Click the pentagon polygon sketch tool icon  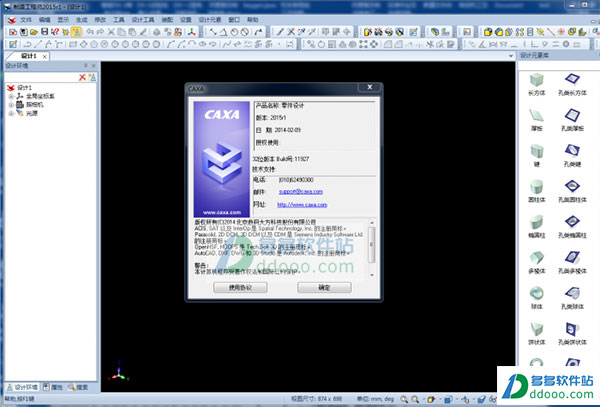click(x=94, y=44)
